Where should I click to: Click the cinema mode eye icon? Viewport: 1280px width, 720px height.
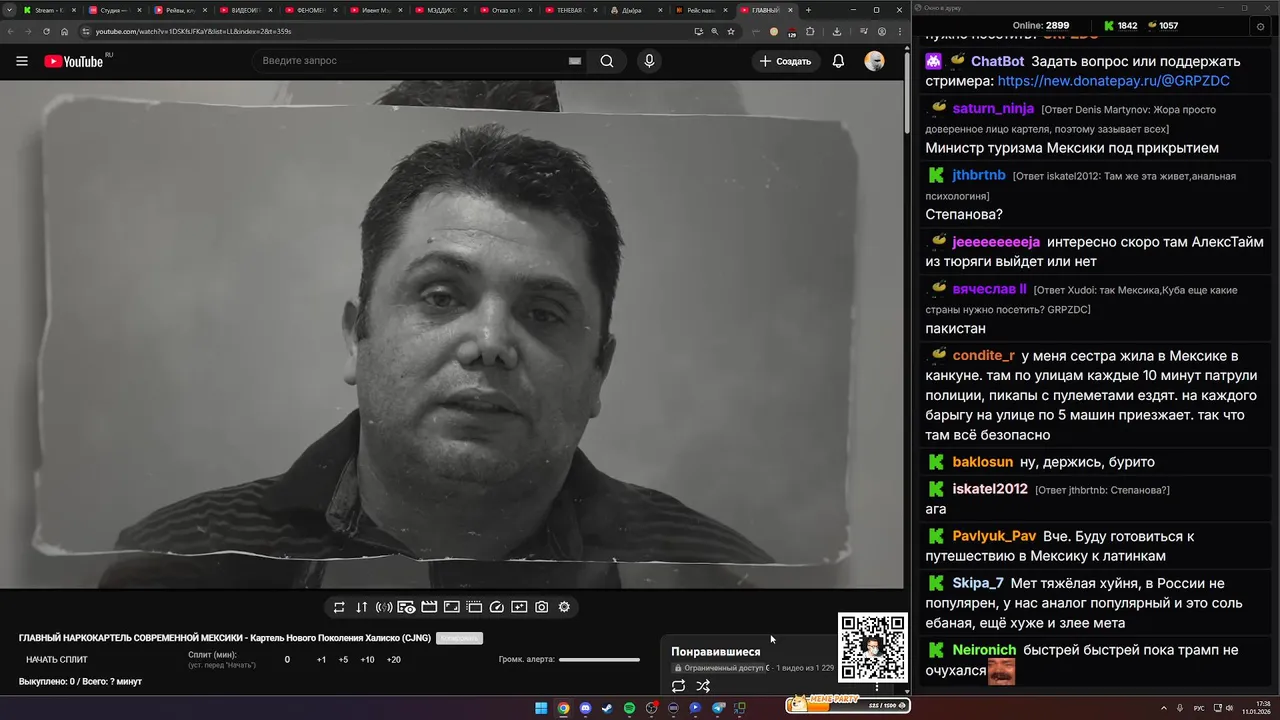point(406,607)
